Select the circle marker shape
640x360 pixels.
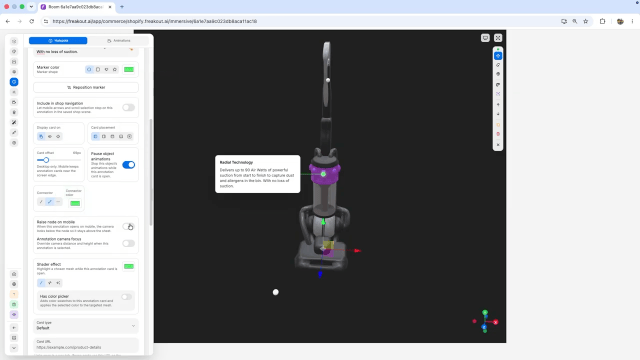(x=89, y=69)
